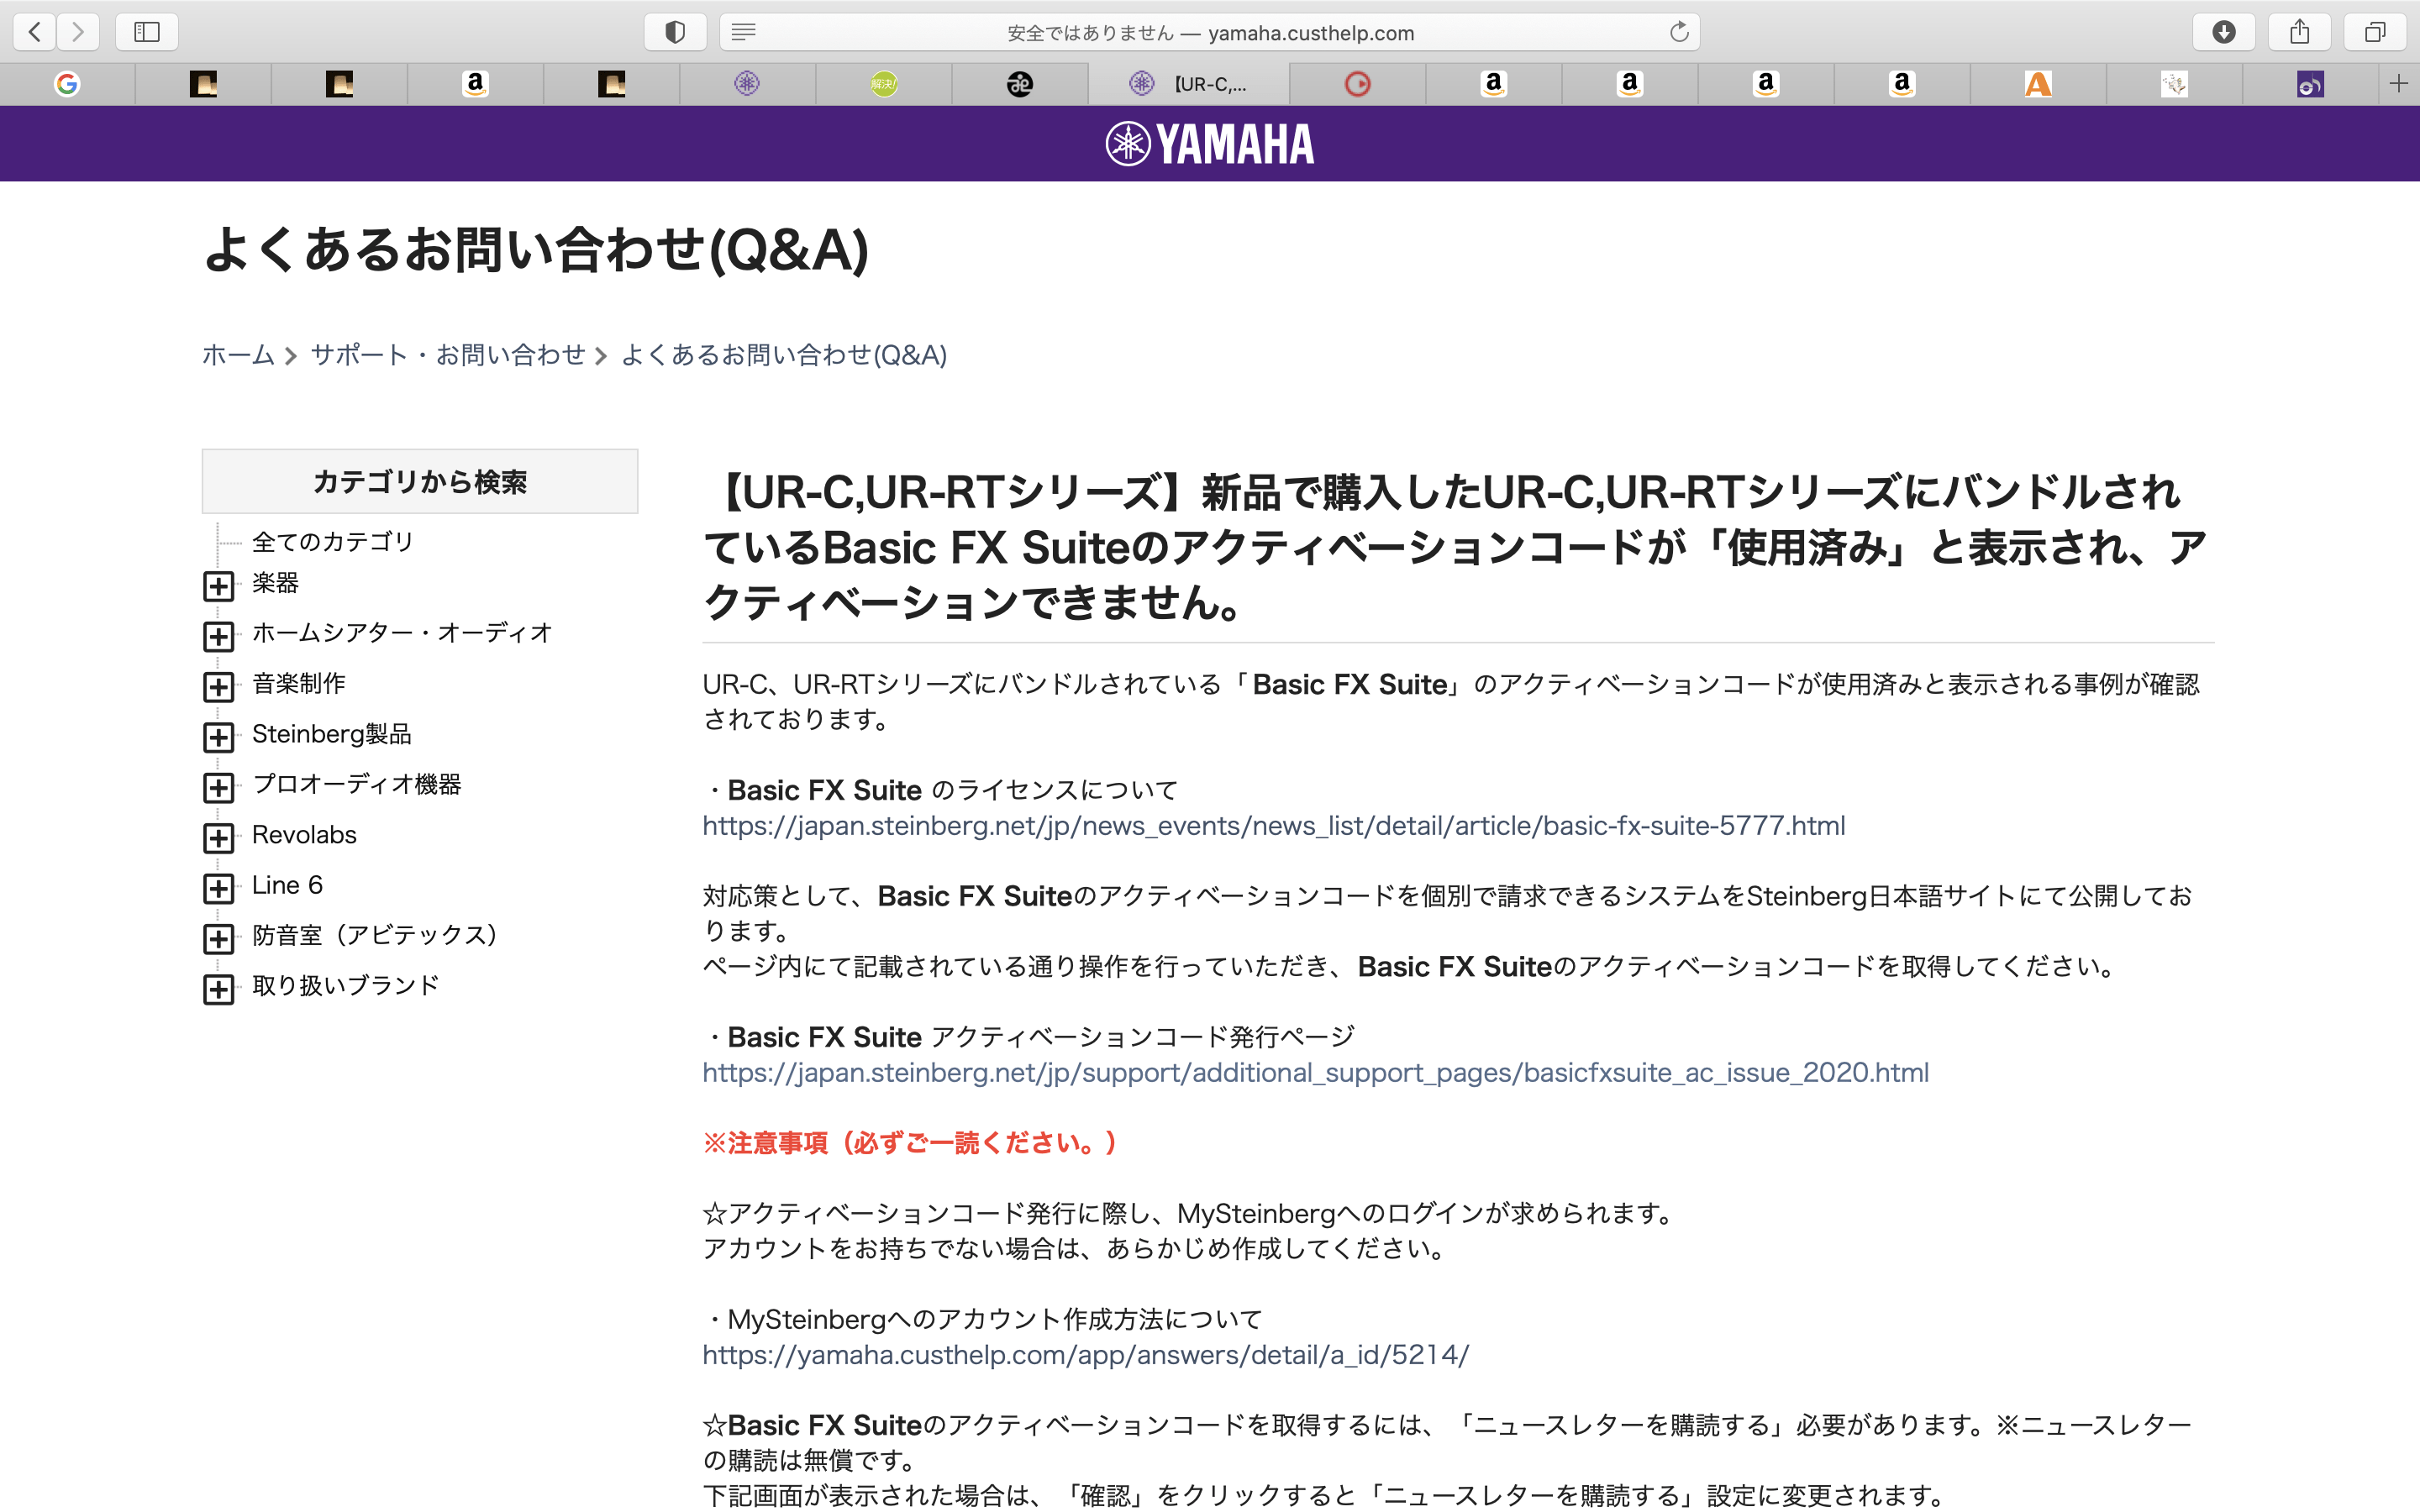Viewport: 2420px width, 1512px height.
Task: Open Reader view icon in address bar
Action: [x=743, y=32]
